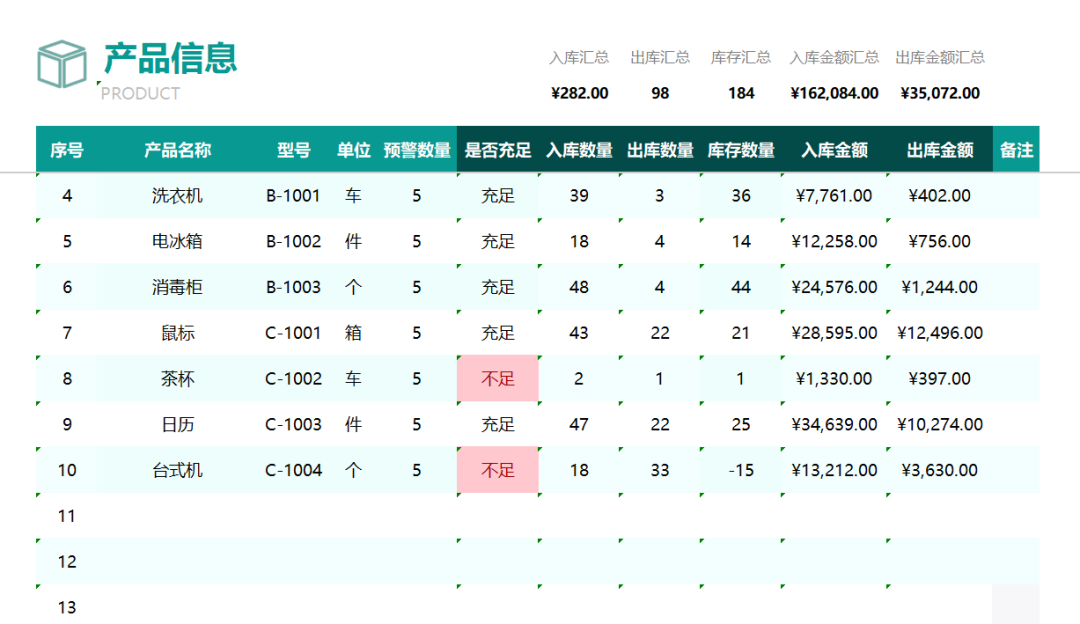Select the 日历 product name cell

click(177, 424)
